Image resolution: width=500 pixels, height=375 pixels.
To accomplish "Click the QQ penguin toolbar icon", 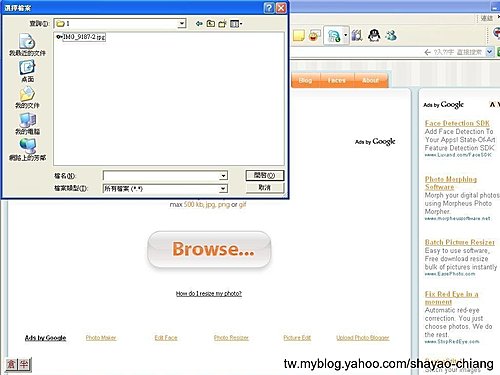I will (374, 35).
